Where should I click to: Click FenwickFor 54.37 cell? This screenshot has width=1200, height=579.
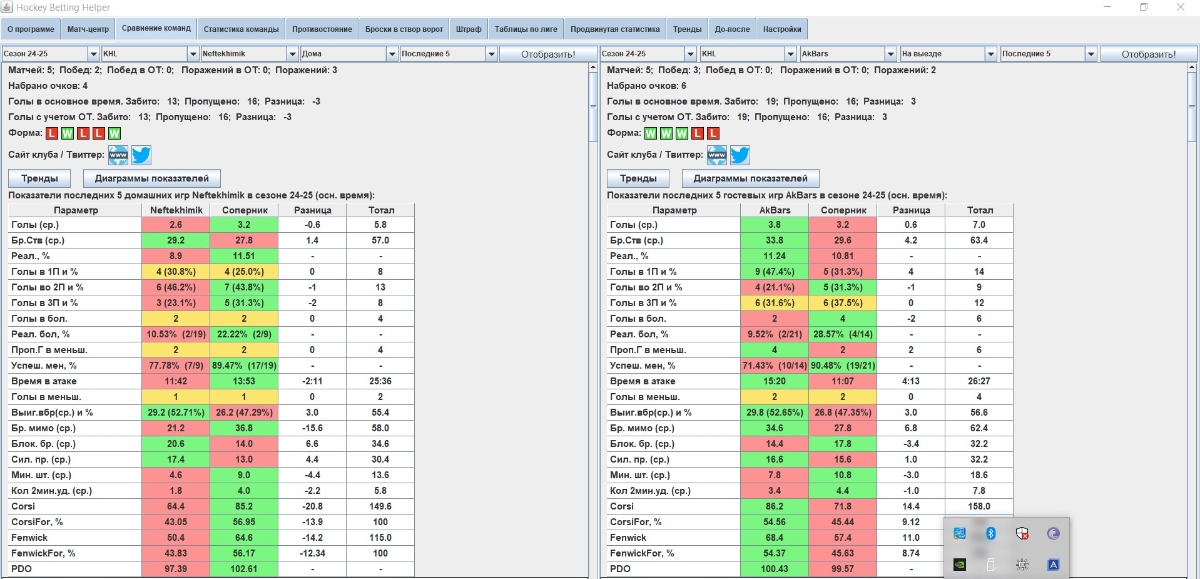click(x=775, y=553)
